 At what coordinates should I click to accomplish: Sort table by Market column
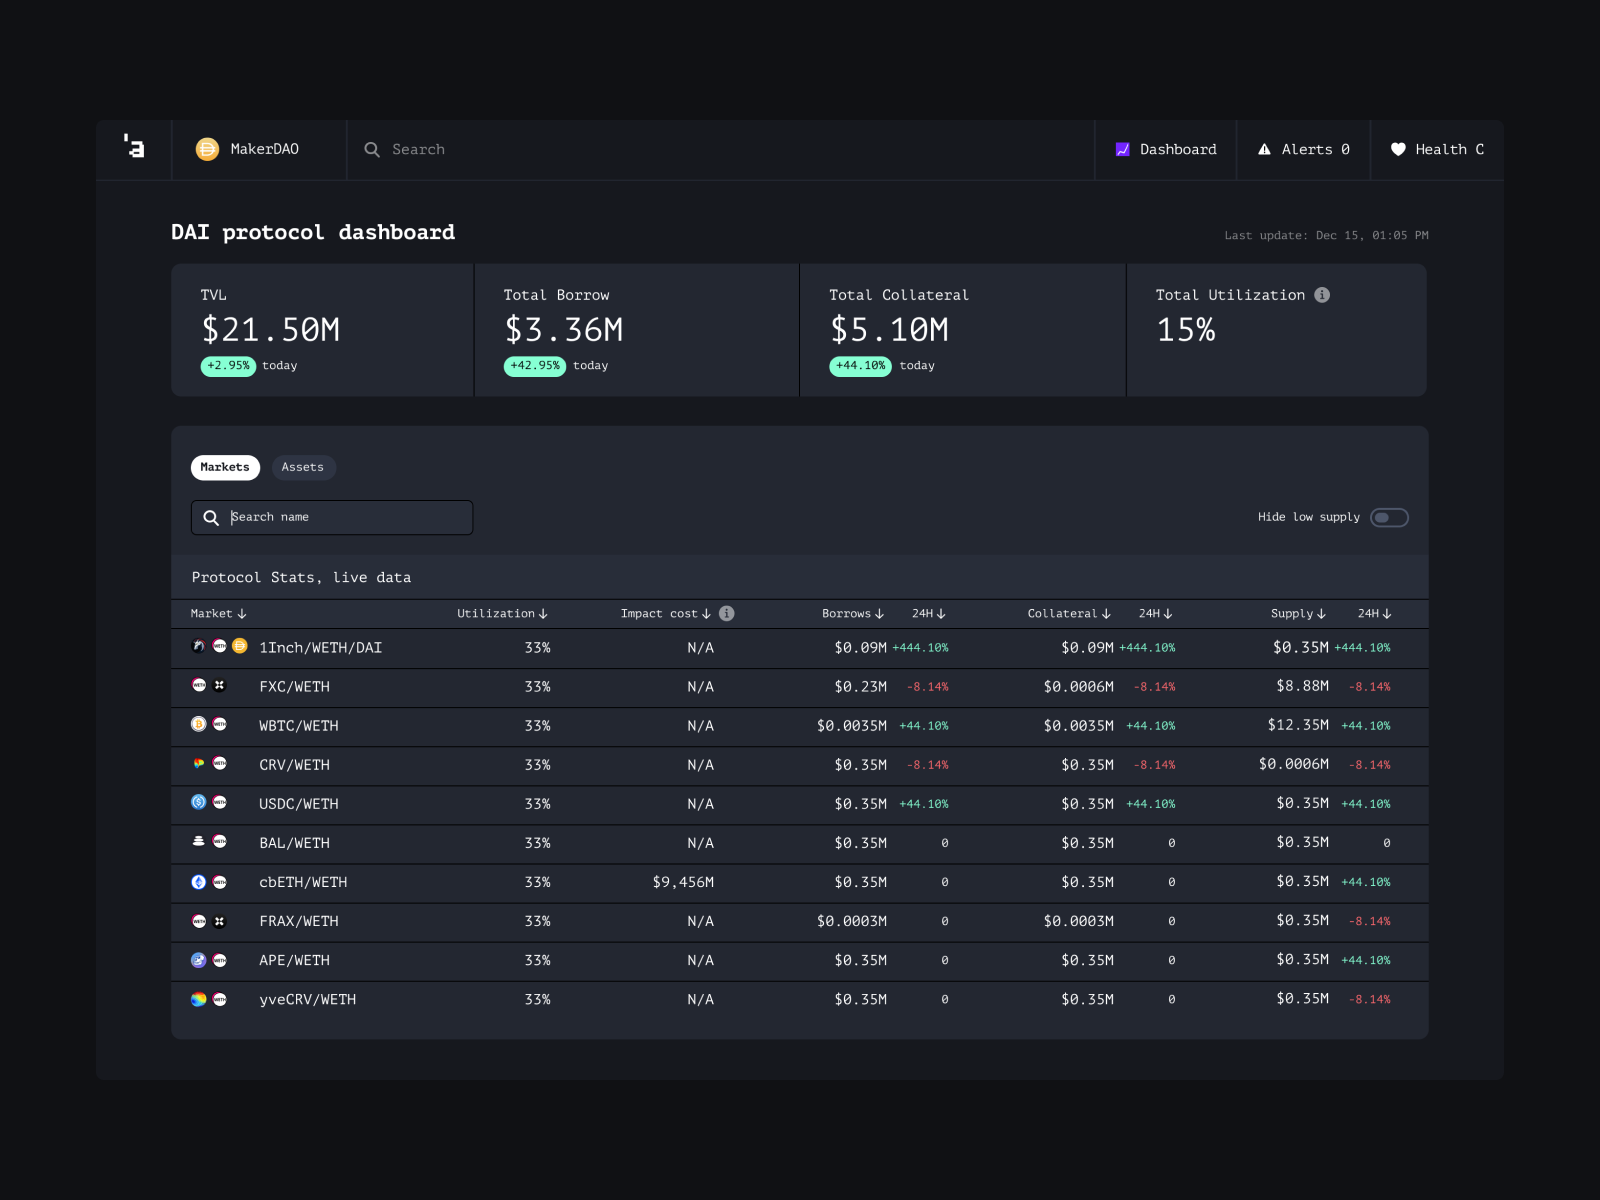(x=218, y=613)
